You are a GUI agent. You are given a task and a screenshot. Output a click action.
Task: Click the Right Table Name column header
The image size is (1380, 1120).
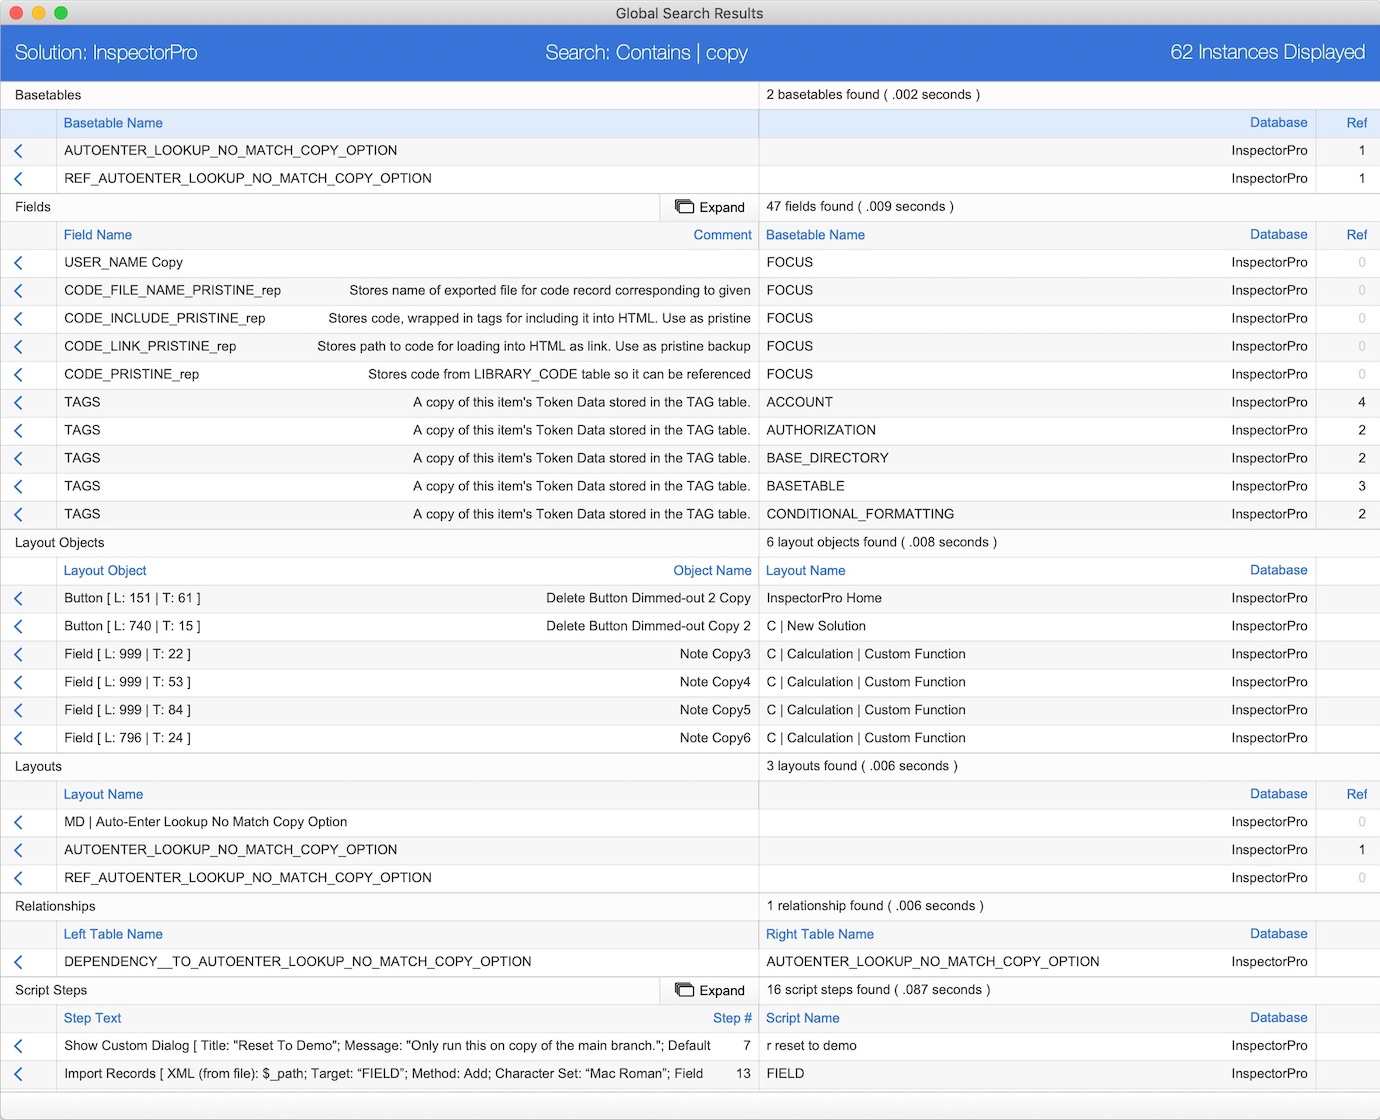pyautogui.click(x=820, y=934)
